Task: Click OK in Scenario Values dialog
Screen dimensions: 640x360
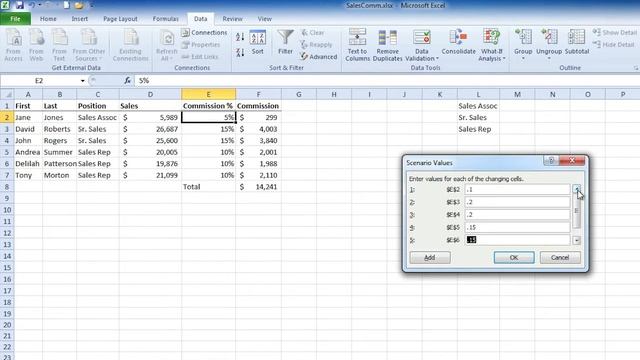Action: click(x=514, y=258)
